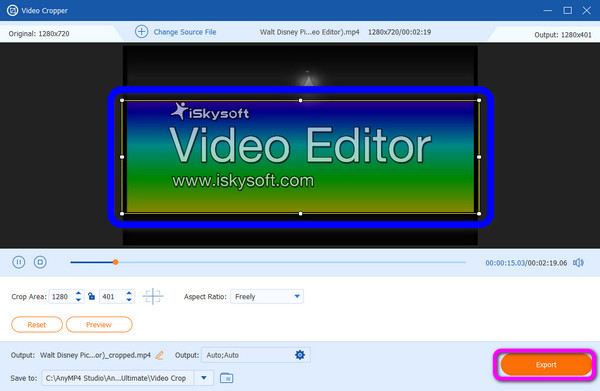The height and width of the screenshot is (391, 600).
Task: Click the crop width field showing 1280
Action: (60, 297)
